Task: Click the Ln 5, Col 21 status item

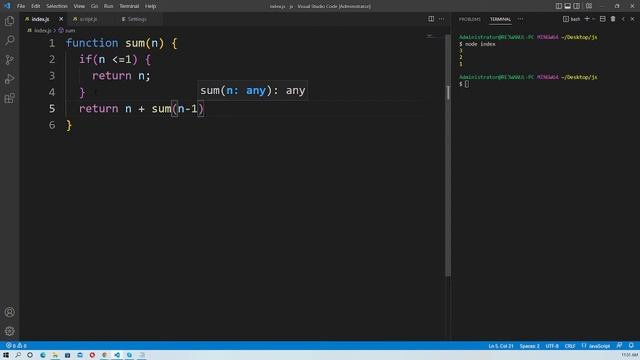Action: pyautogui.click(x=501, y=346)
